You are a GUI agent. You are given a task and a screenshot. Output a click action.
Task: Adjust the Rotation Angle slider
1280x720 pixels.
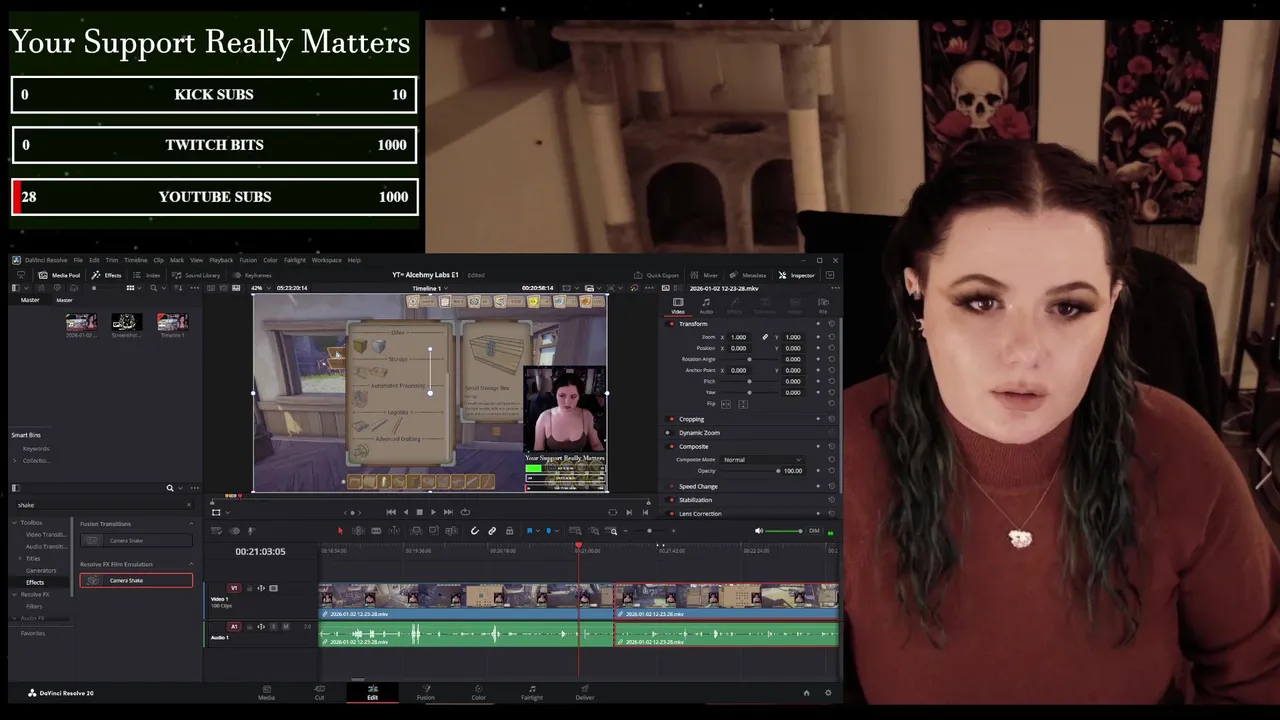(x=748, y=359)
